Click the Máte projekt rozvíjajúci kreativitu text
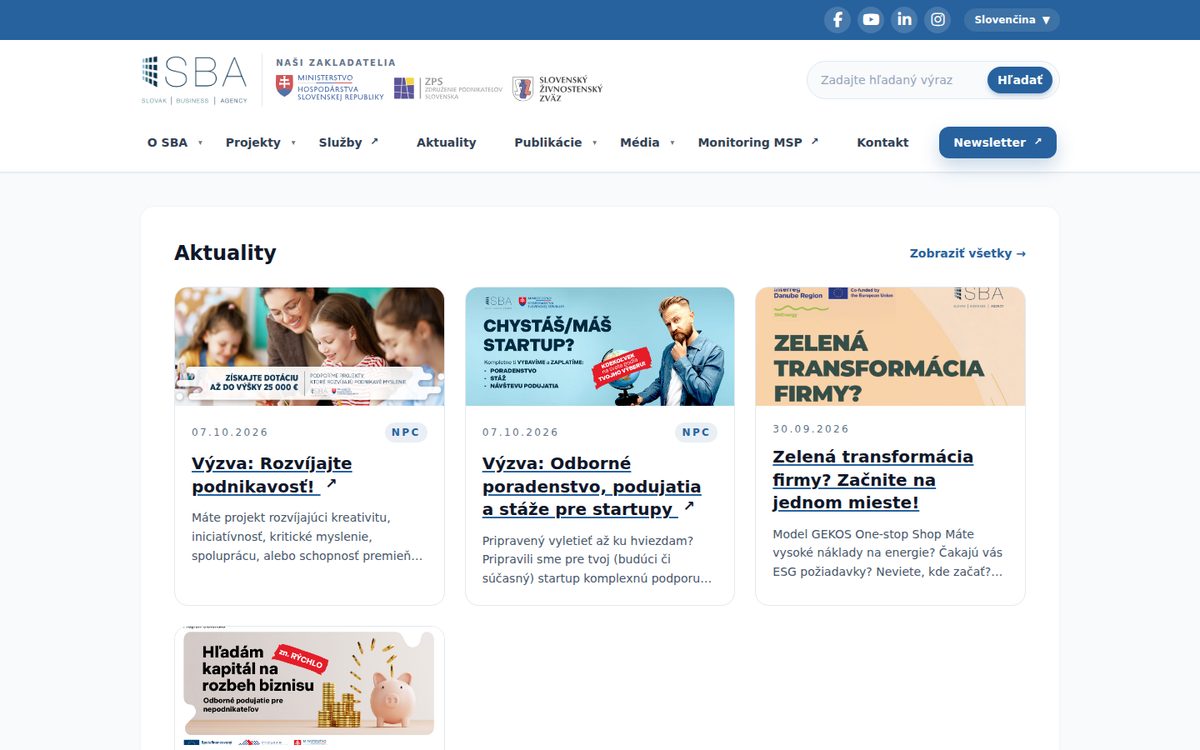This screenshot has width=1200, height=750. point(307,537)
